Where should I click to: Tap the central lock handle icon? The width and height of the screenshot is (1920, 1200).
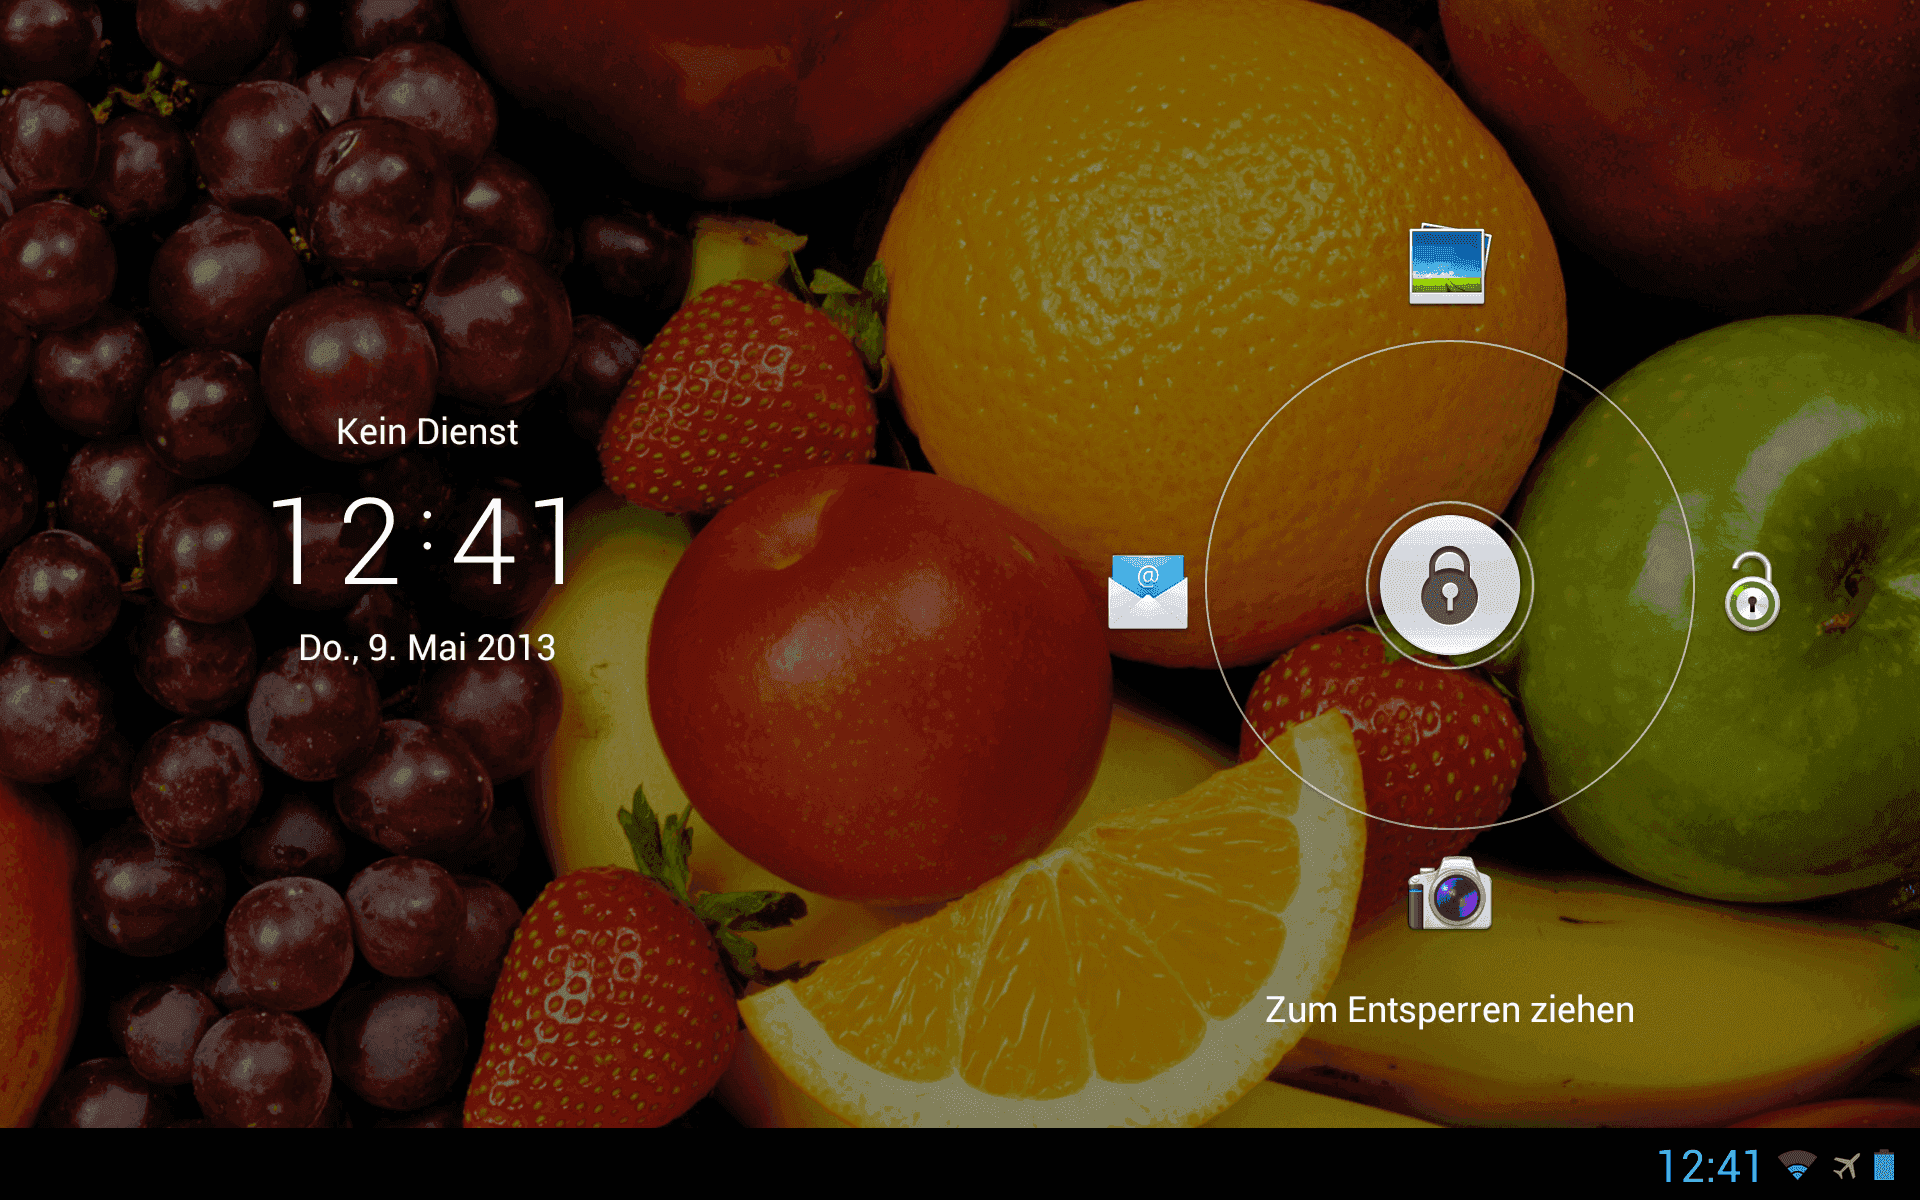[x=1449, y=586]
